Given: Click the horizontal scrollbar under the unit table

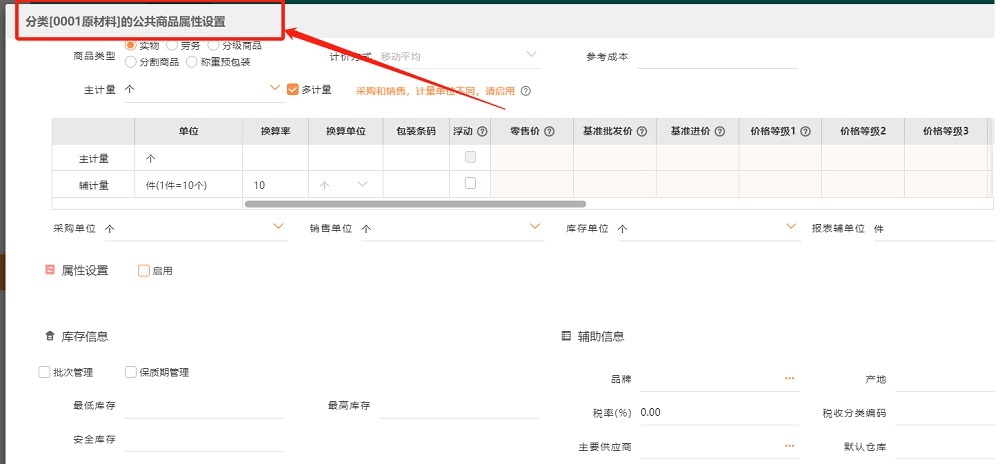Looking at the screenshot, I should pos(415,204).
